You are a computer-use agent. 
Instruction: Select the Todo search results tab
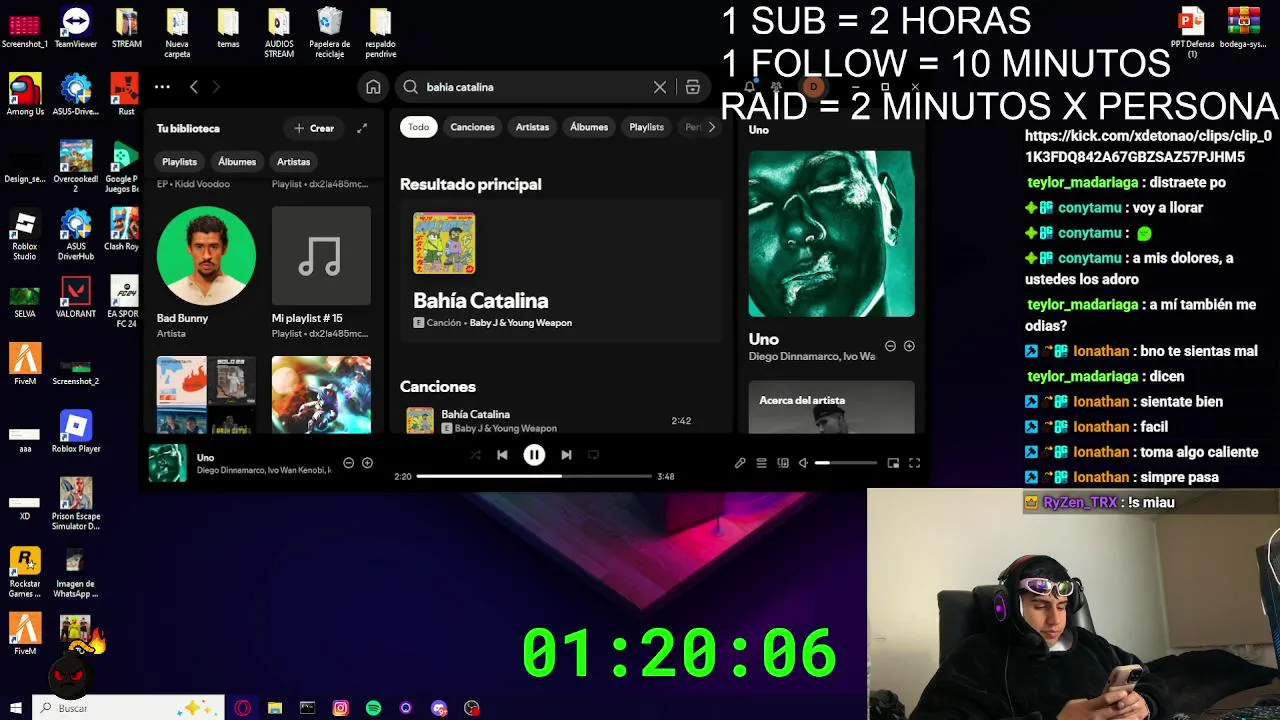pos(418,127)
